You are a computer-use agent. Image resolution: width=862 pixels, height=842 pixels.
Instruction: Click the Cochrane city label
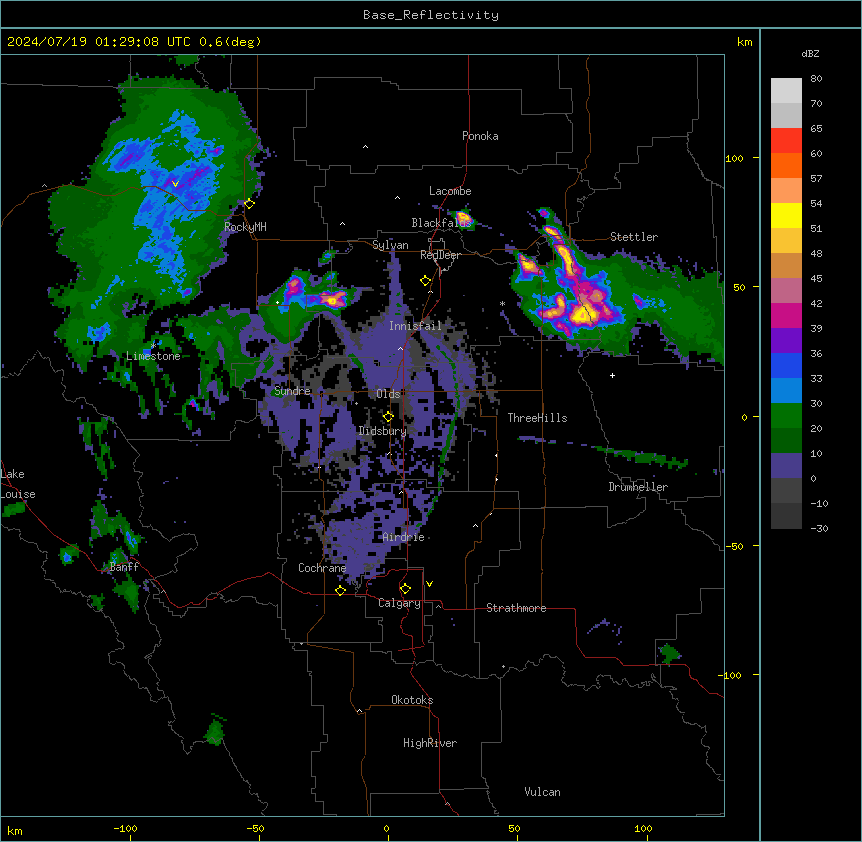click(322, 568)
